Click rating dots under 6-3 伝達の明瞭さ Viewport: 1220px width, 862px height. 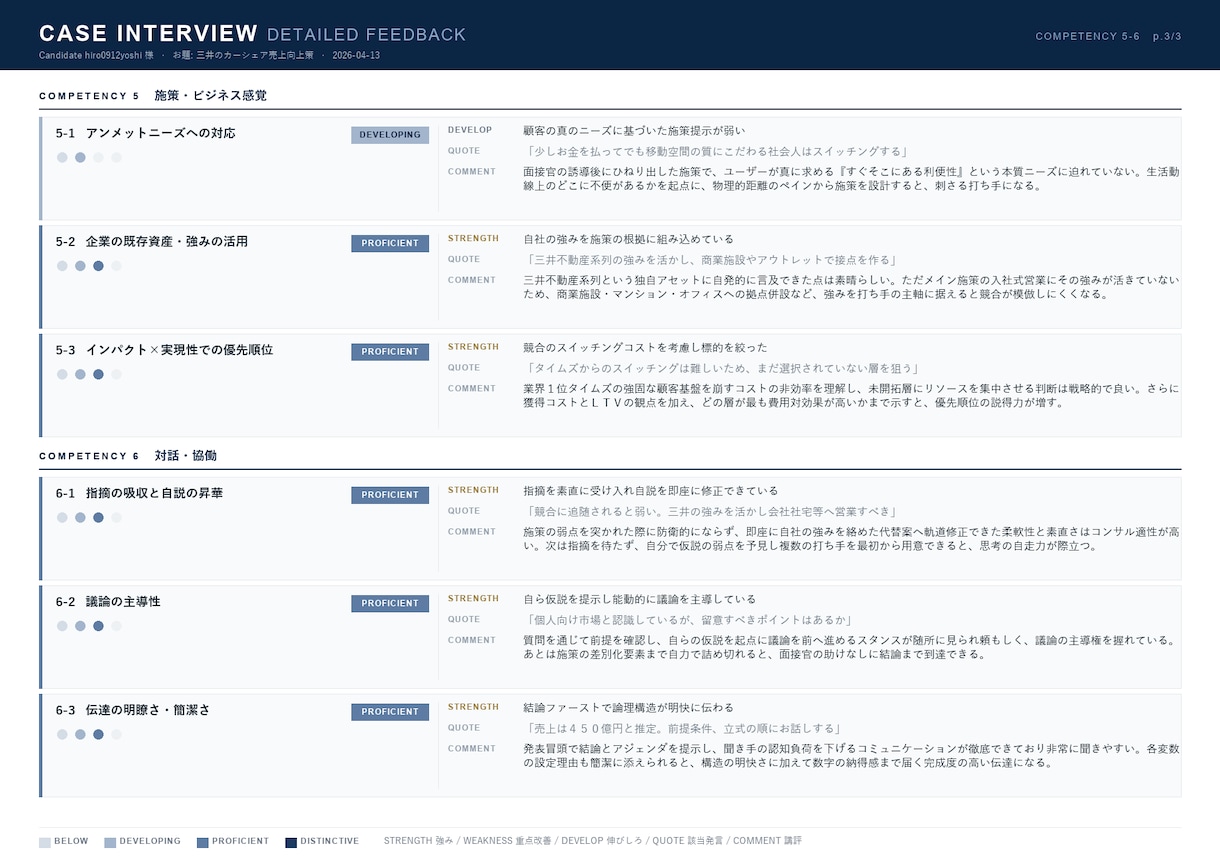pos(89,734)
